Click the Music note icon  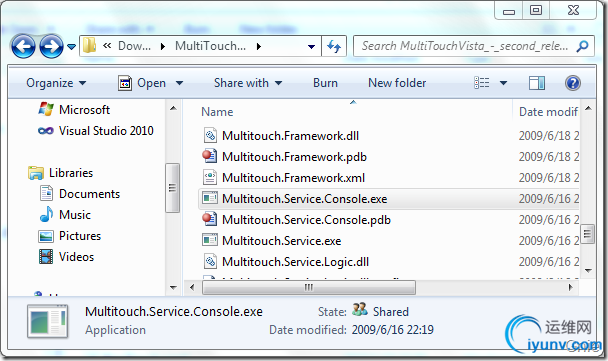tap(47, 214)
